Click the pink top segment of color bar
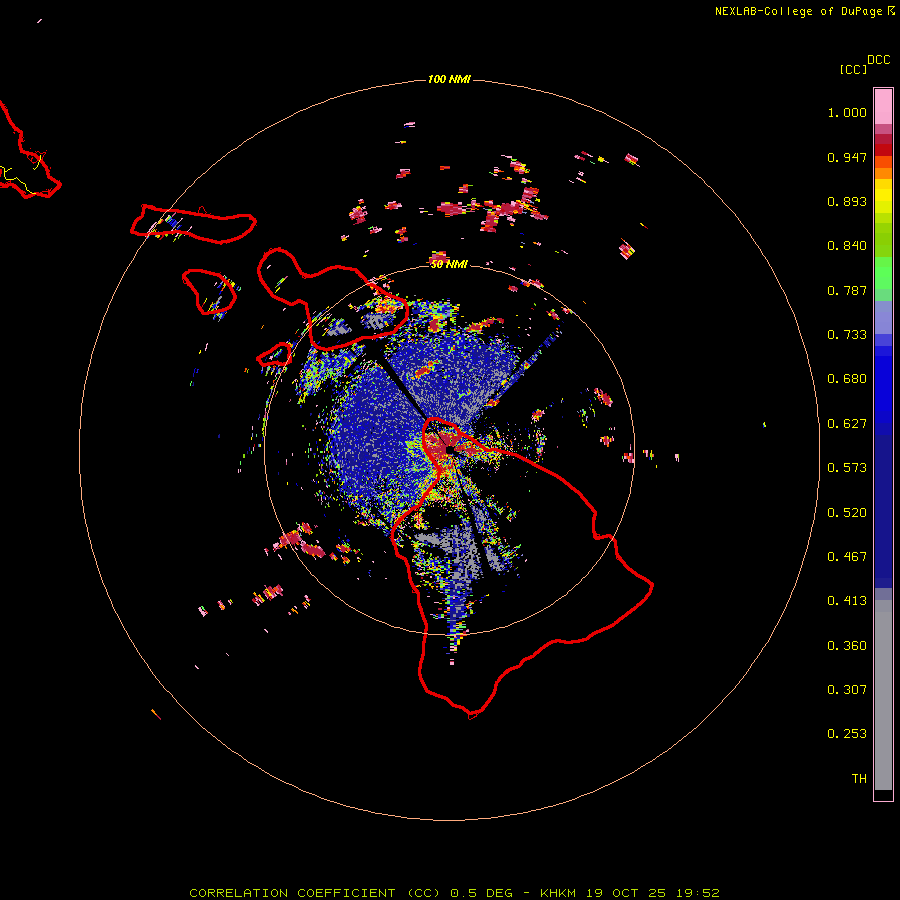This screenshot has width=900, height=900. pos(883,106)
